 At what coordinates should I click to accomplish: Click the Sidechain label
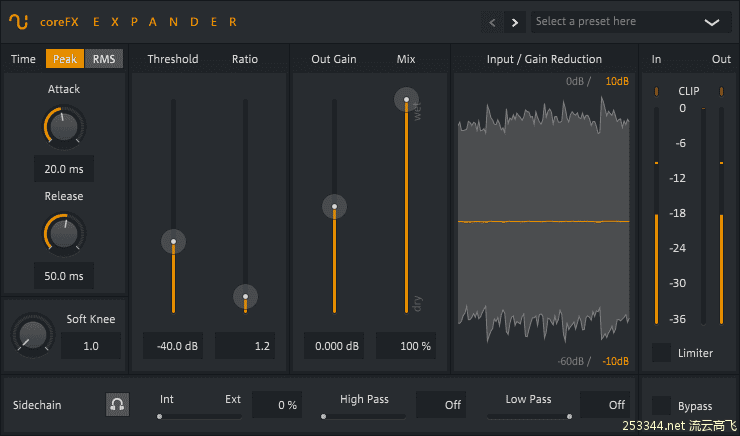[x=37, y=405]
